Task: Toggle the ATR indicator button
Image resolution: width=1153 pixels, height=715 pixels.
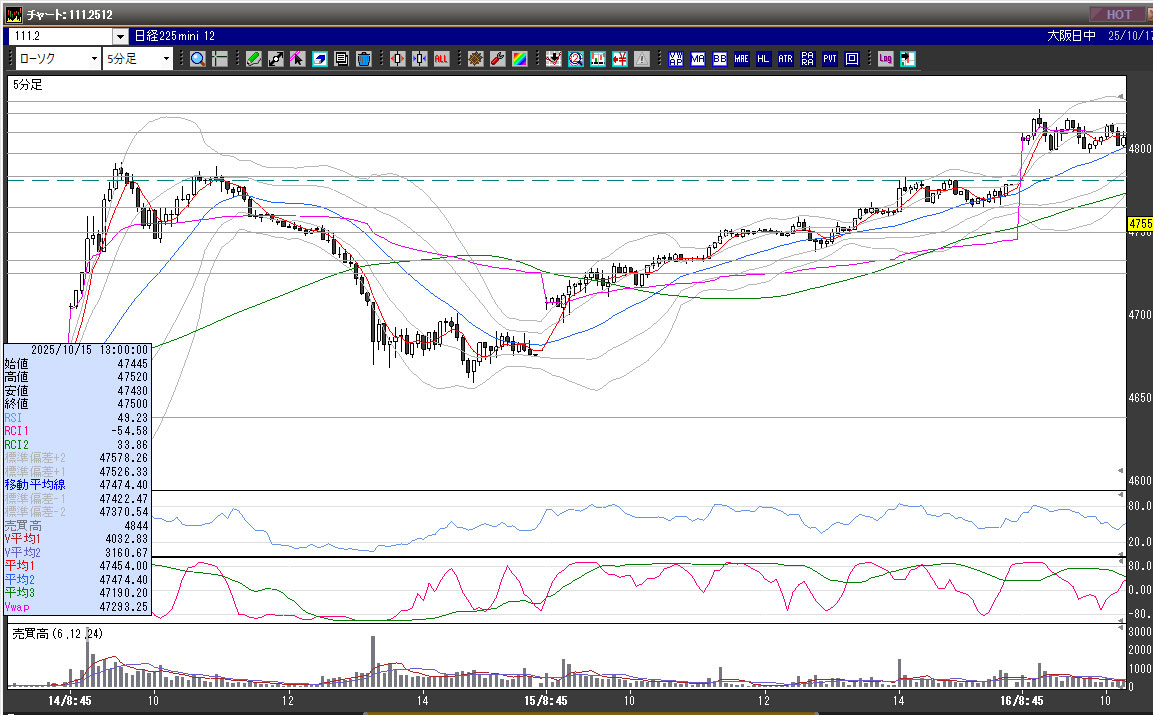Action: click(x=785, y=59)
